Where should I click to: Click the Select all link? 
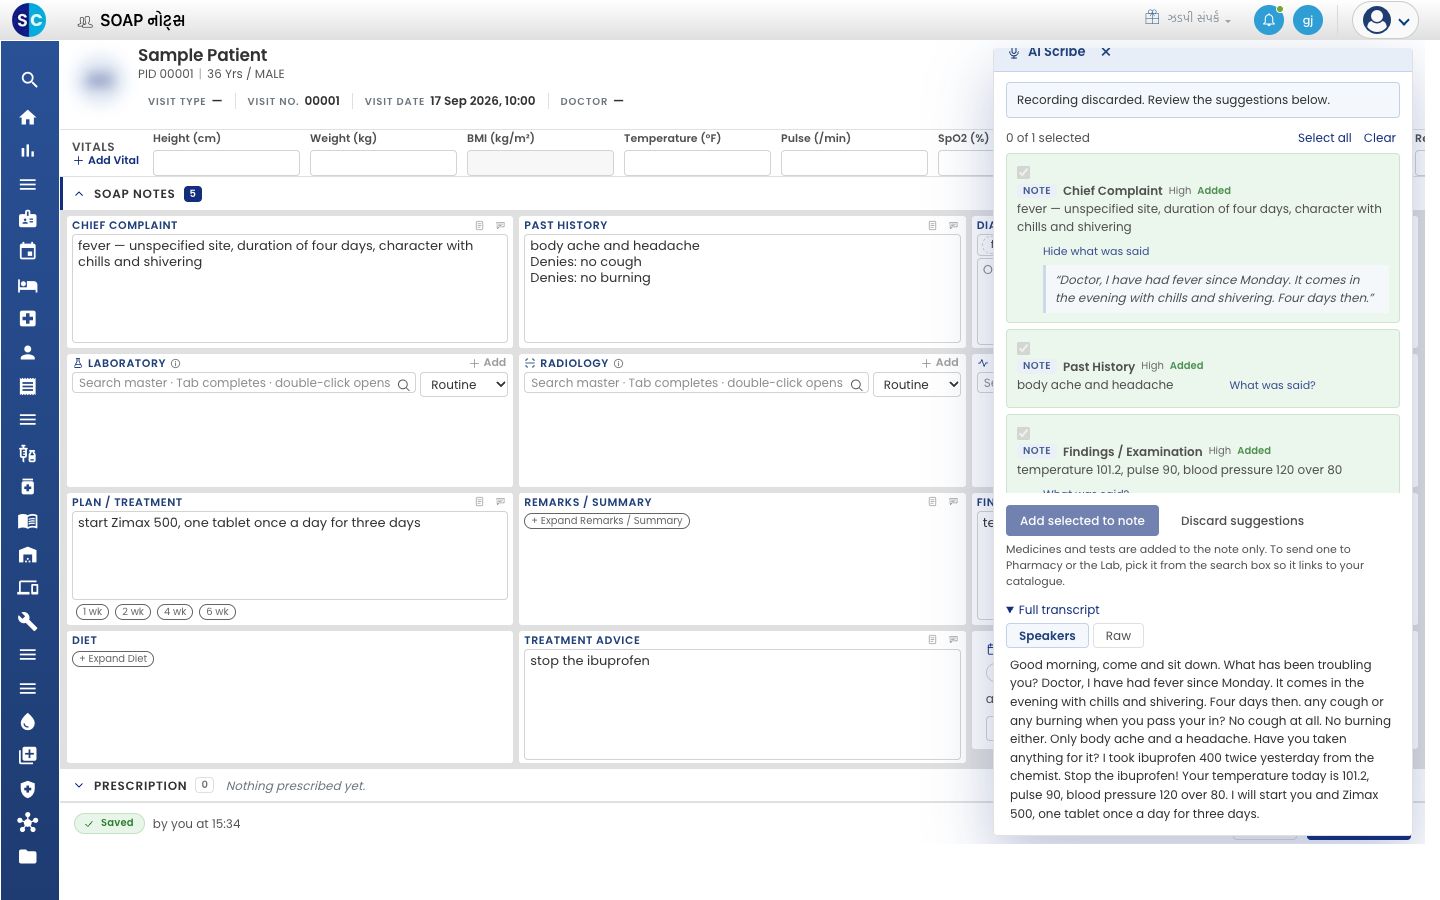click(x=1324, y=138)
